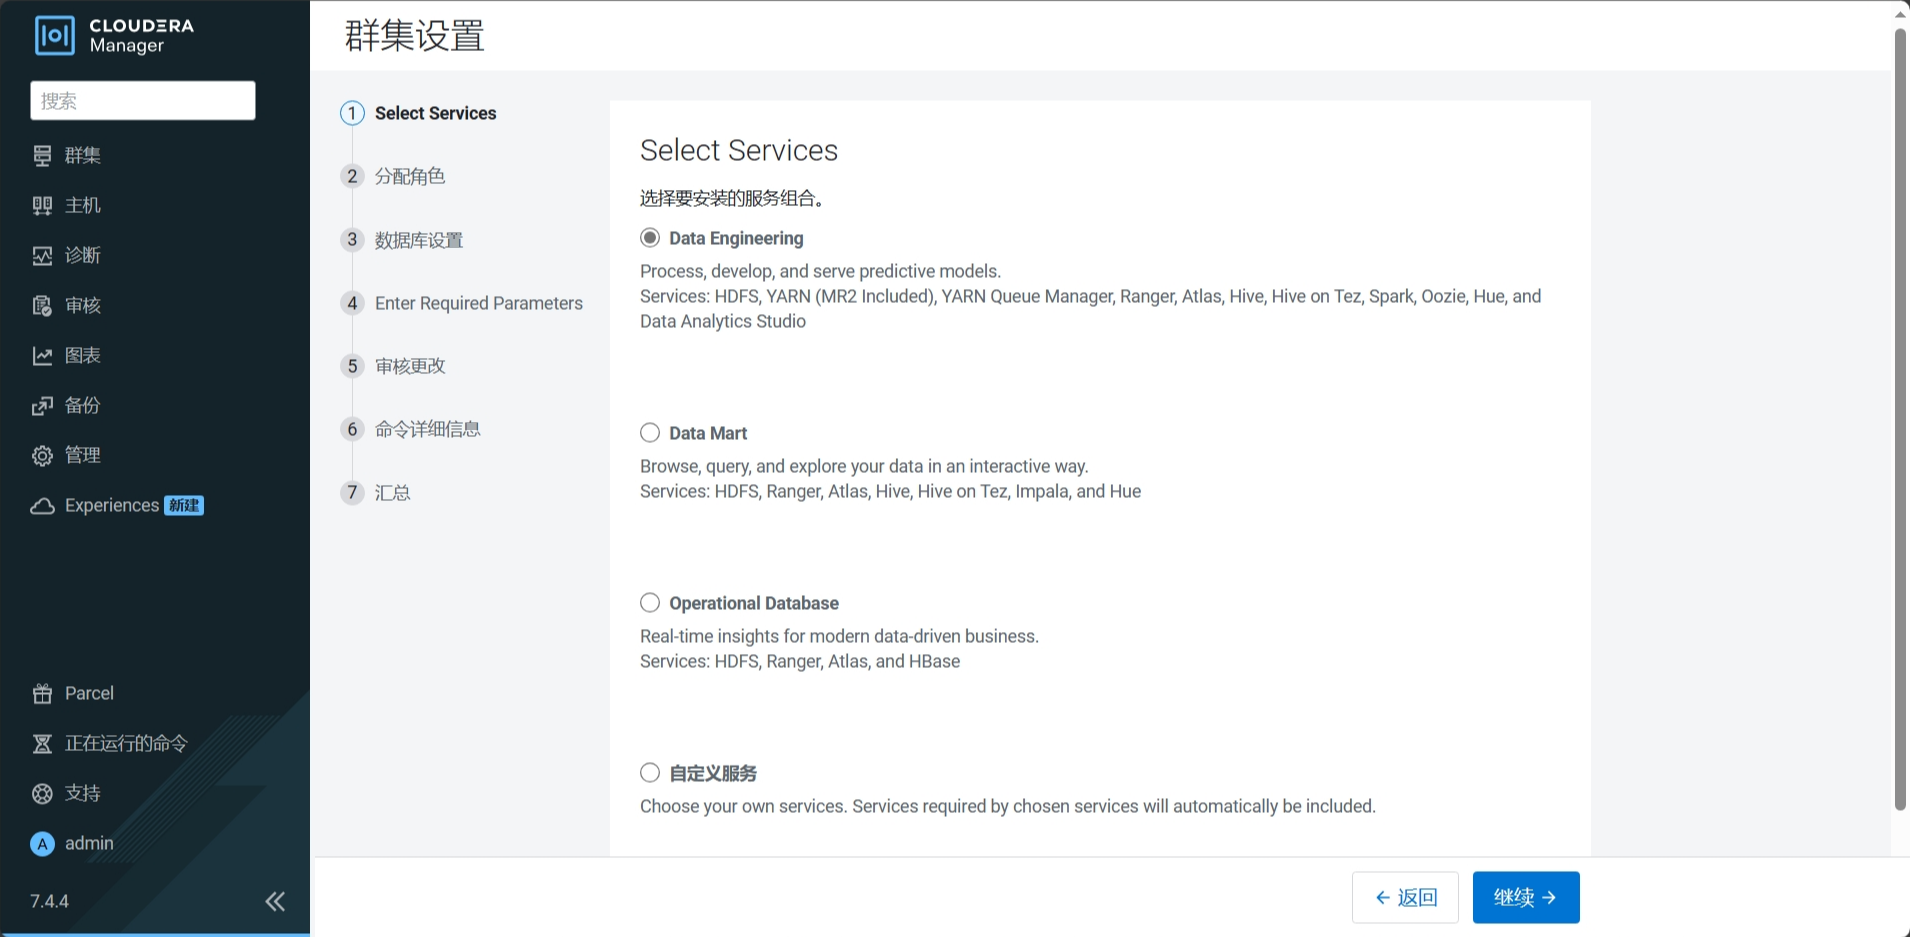Go to wizard step 3 数据库设置
Image resolution: width=1910 pixels, height=937 pixels.
(x=402, y=240)
